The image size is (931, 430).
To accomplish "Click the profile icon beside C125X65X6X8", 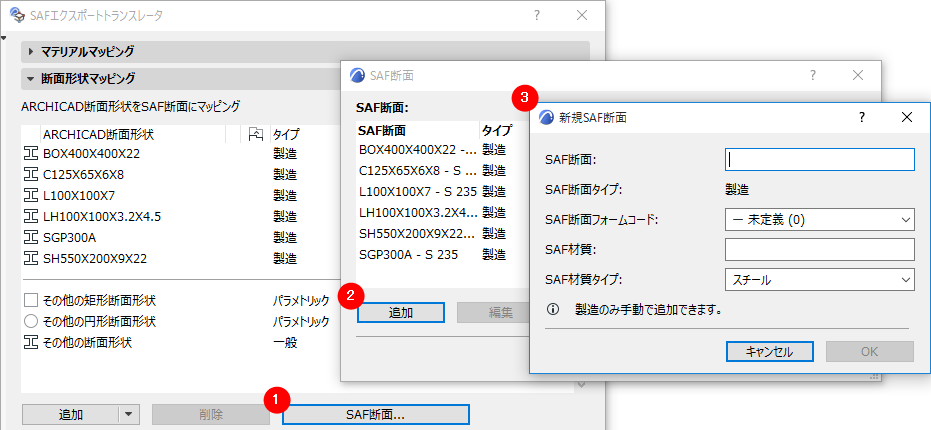I will [30, 175].
